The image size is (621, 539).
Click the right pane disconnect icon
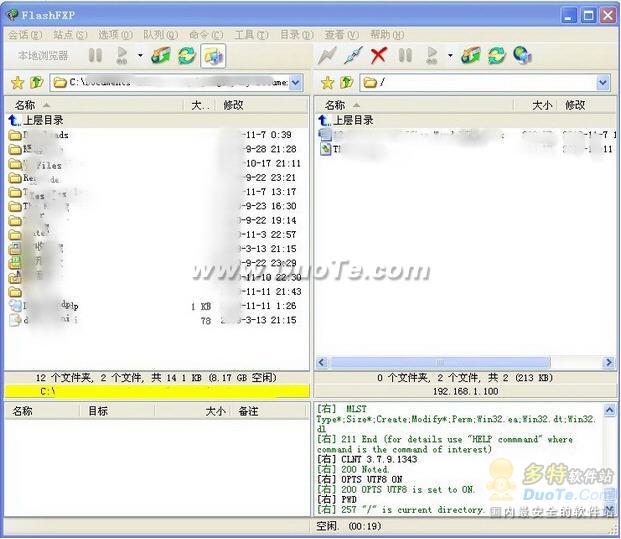pos(353,55)
